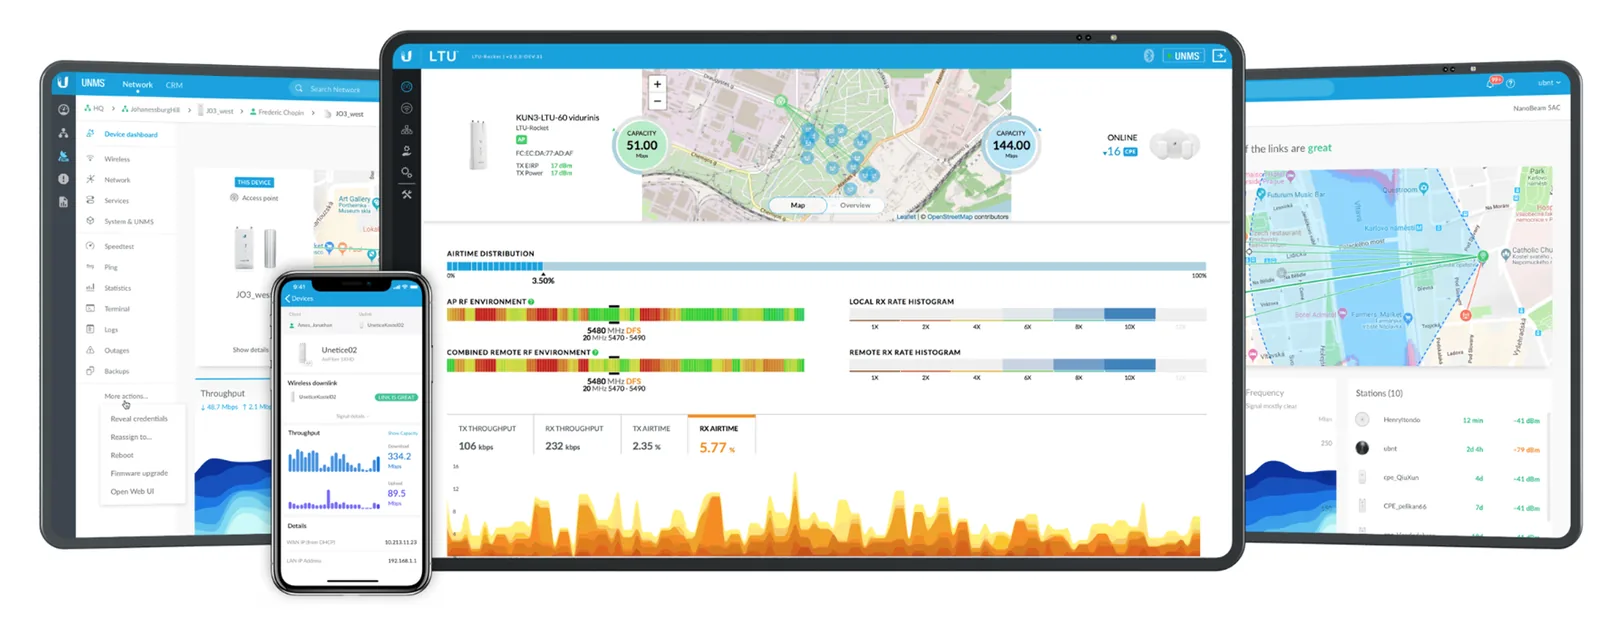Switch map toggle to Overview
The height and width of the screenshot is (625, 1600).
[x=855, y=205]
